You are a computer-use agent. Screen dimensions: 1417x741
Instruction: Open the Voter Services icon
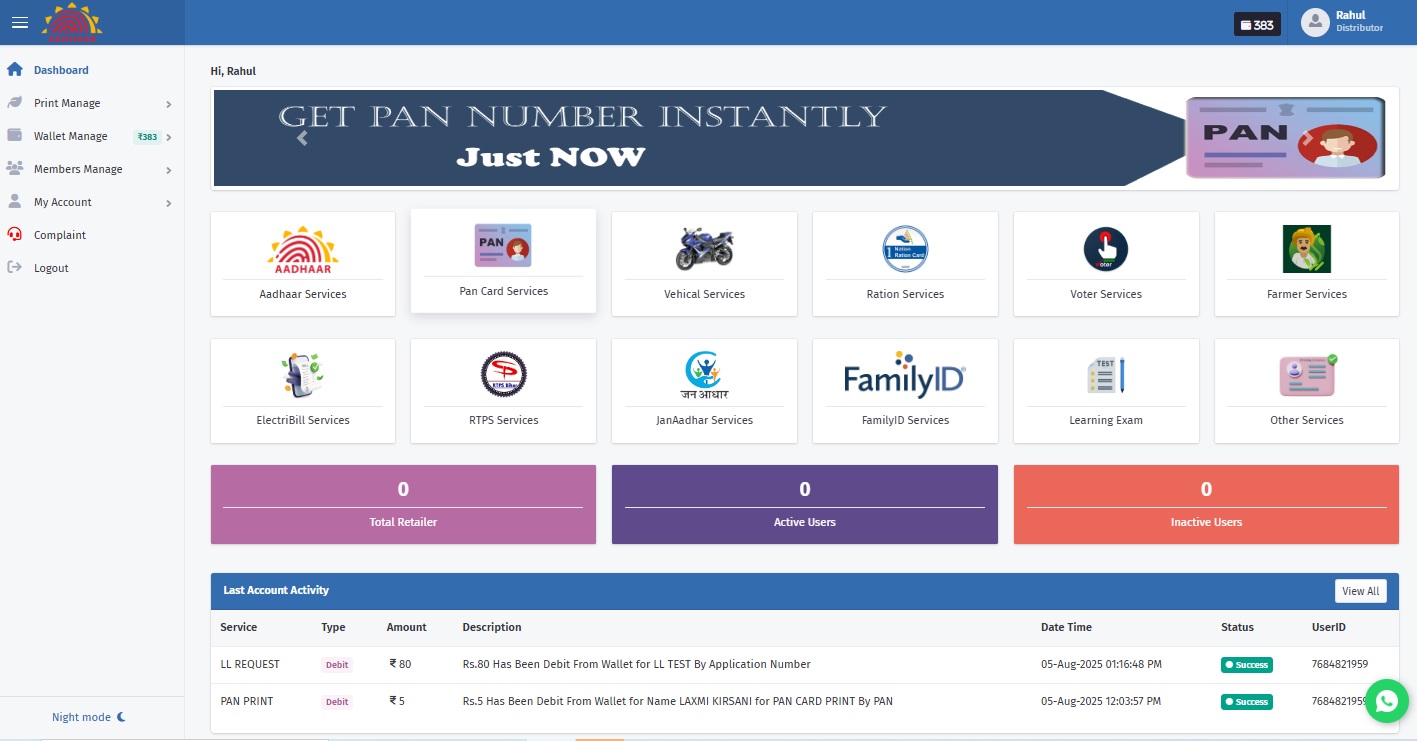(x=1105, y=263)
